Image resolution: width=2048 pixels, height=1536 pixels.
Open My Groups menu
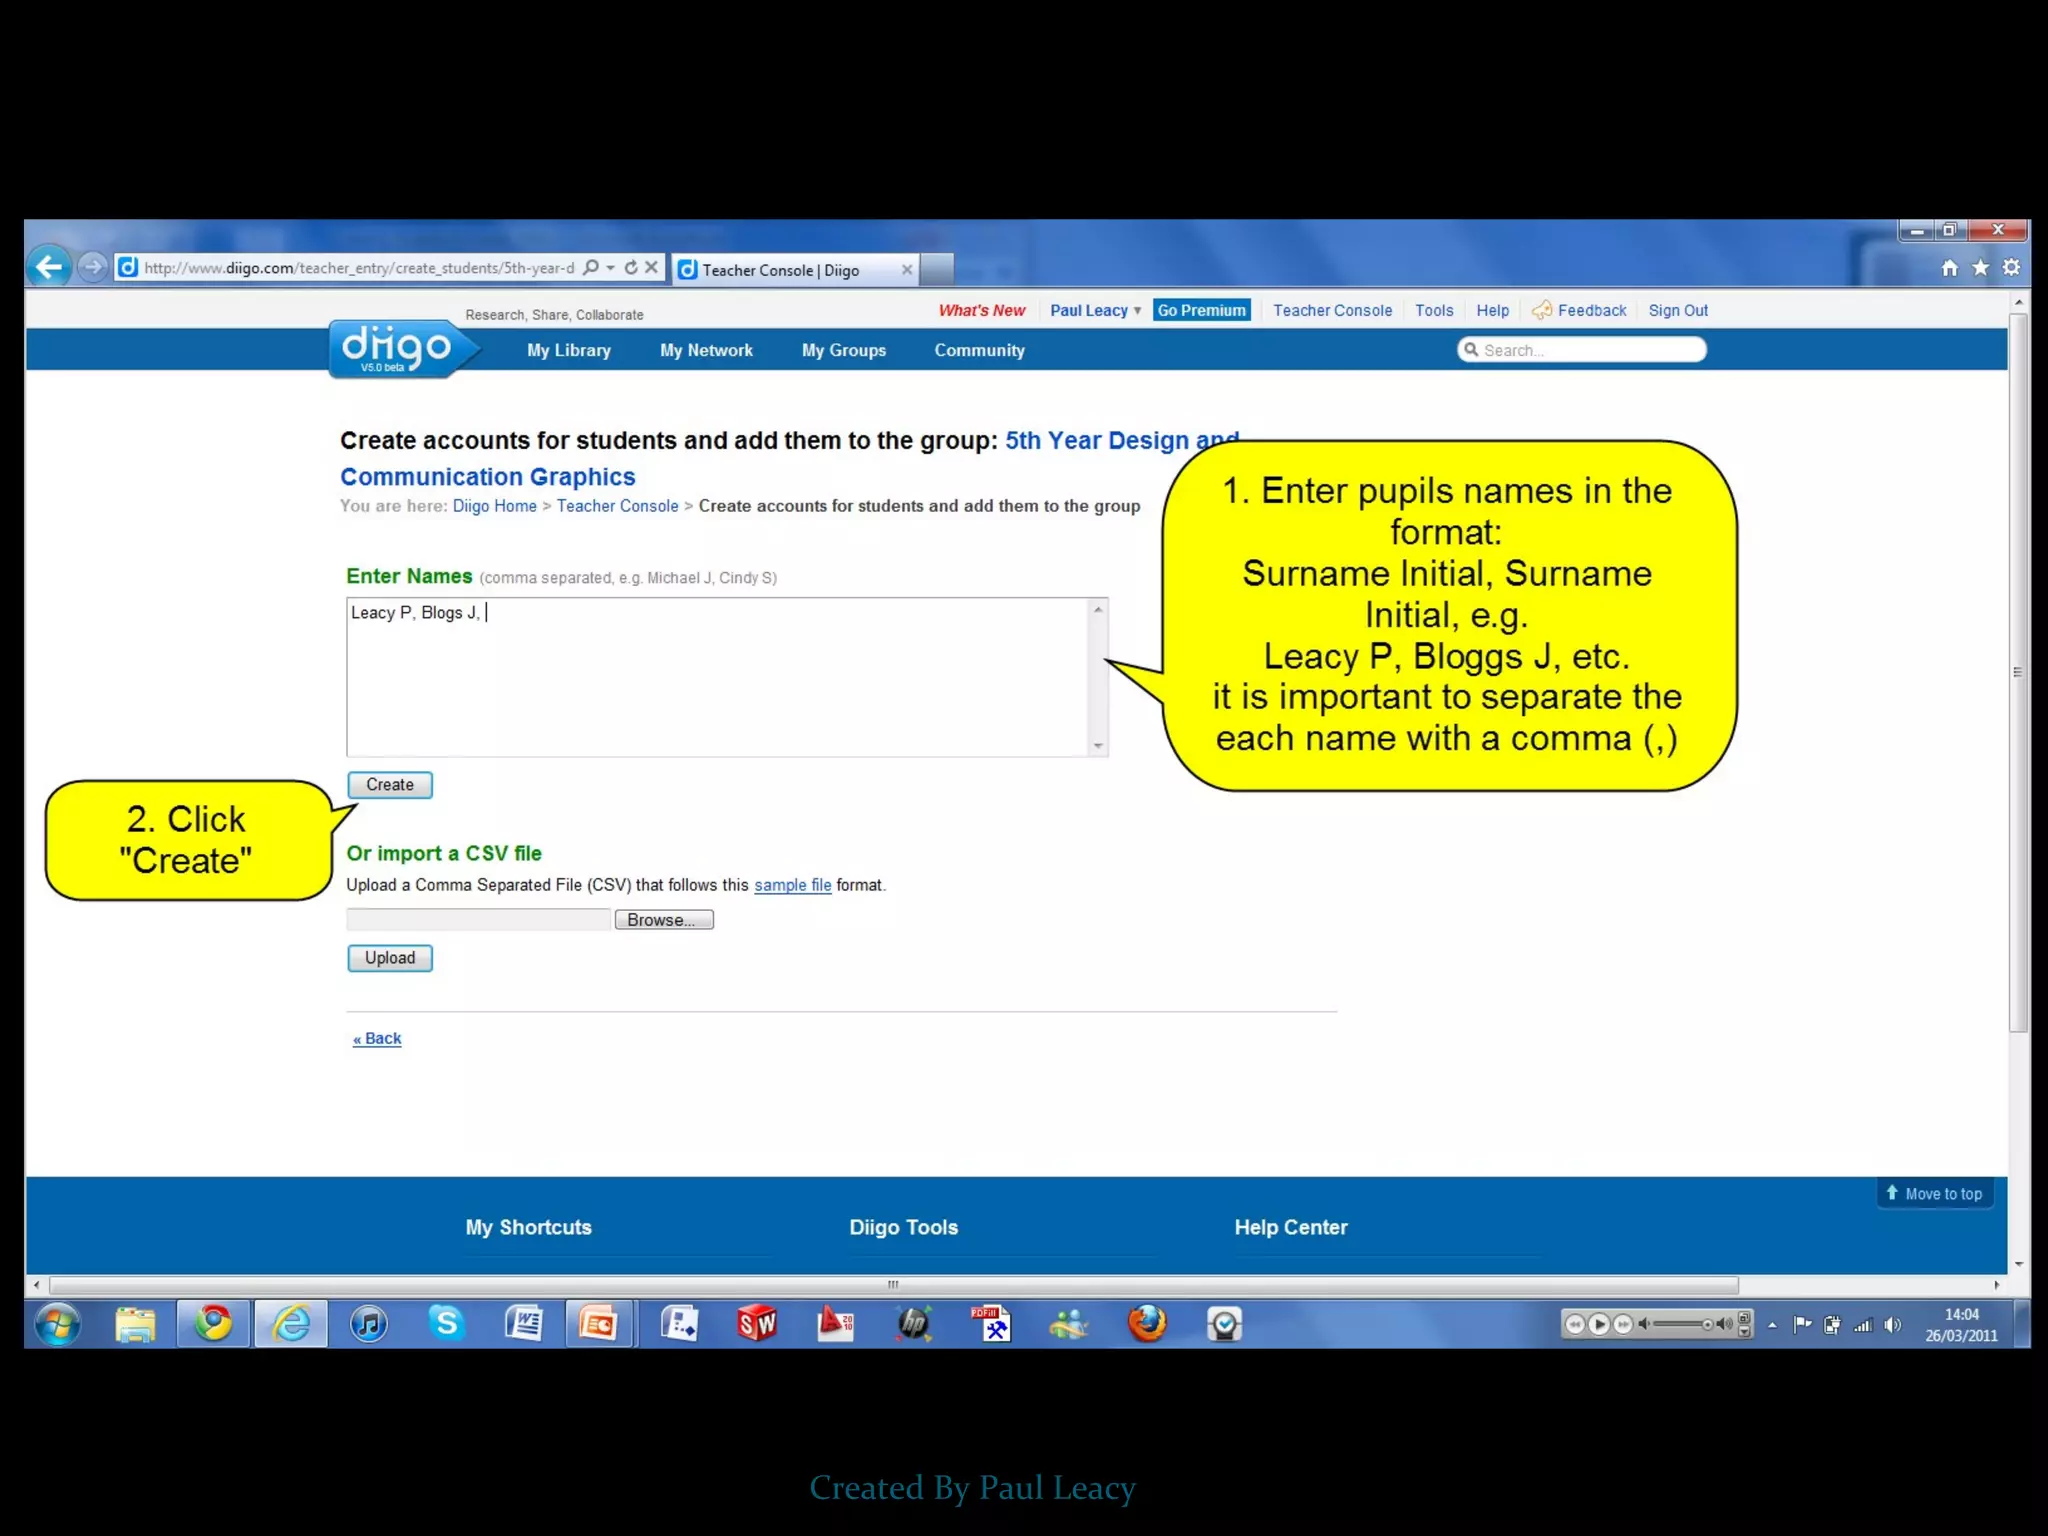tap(843, 350)
